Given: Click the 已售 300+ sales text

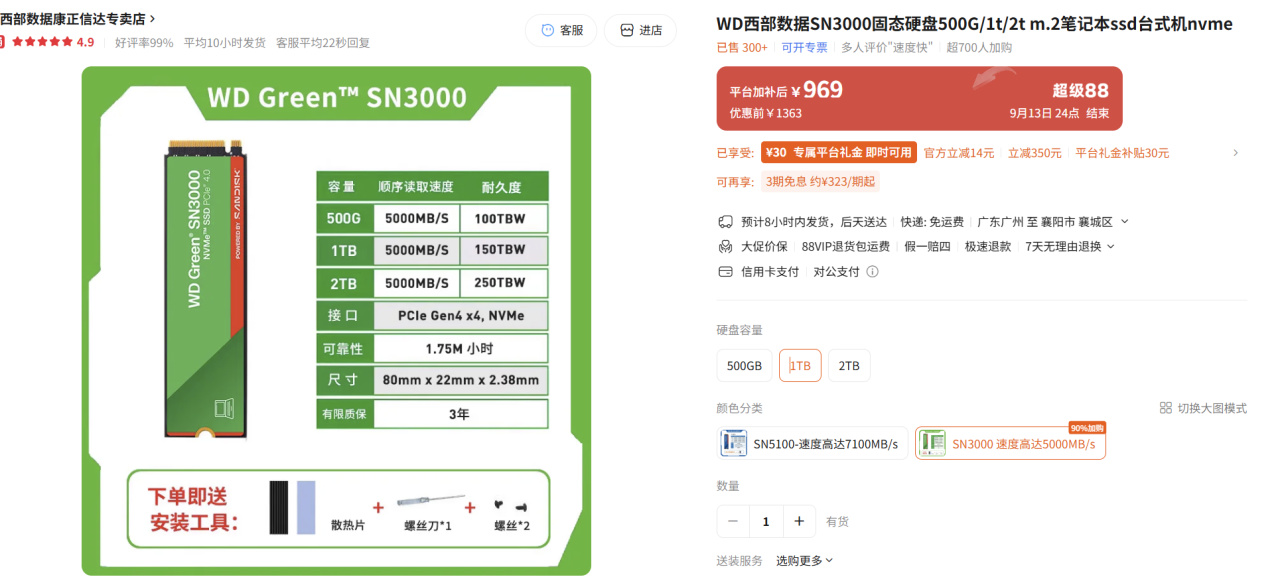Looking at the screenshot, I should coord(742,47).
